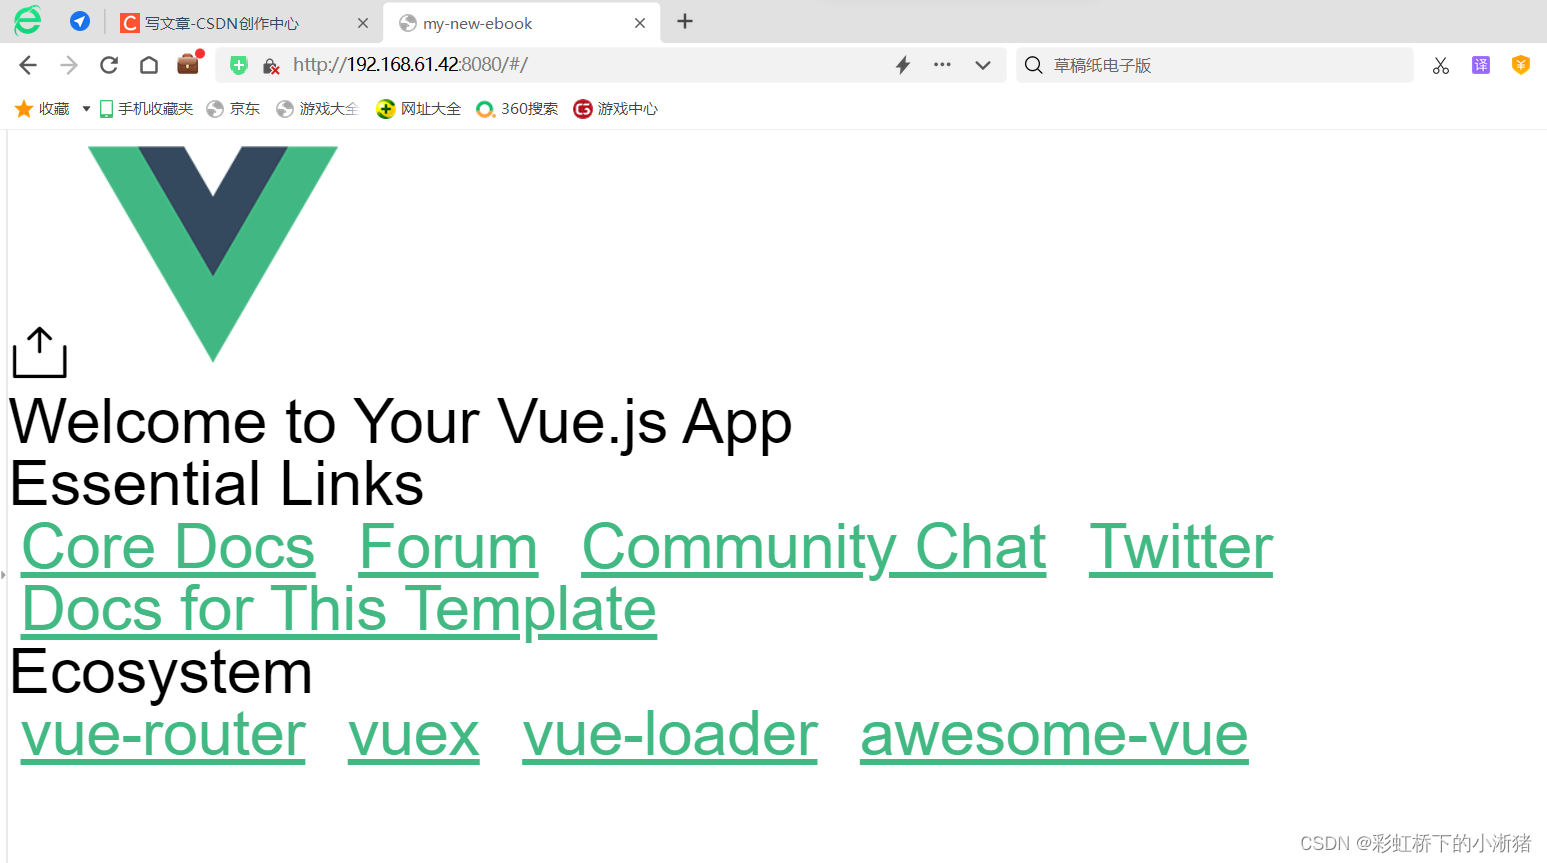This screenshot has width=1547, height=863.
Task: Close the 写文章-CSDN创作中心 tab
Action: coord(363,23)
